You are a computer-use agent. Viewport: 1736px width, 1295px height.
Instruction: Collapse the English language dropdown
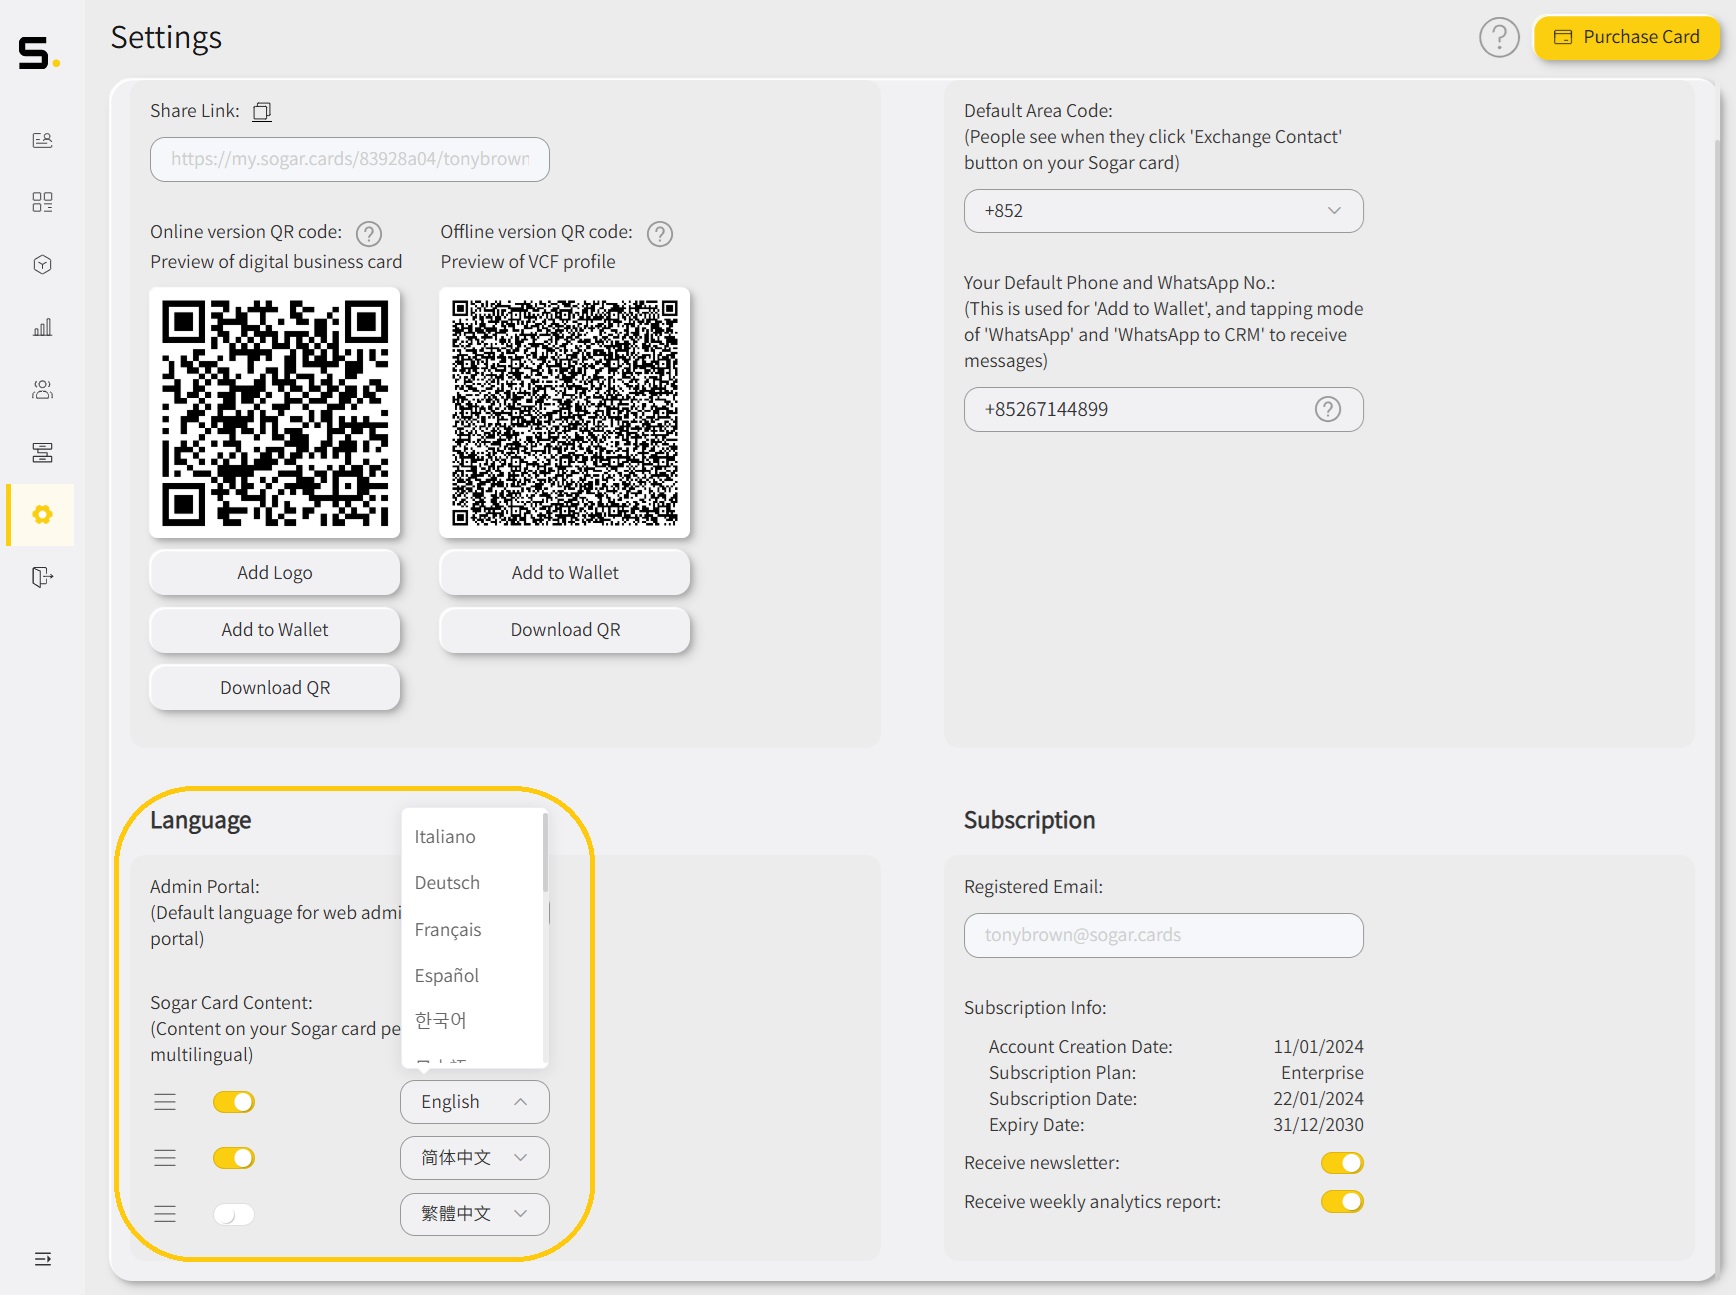click(474, 1102)
